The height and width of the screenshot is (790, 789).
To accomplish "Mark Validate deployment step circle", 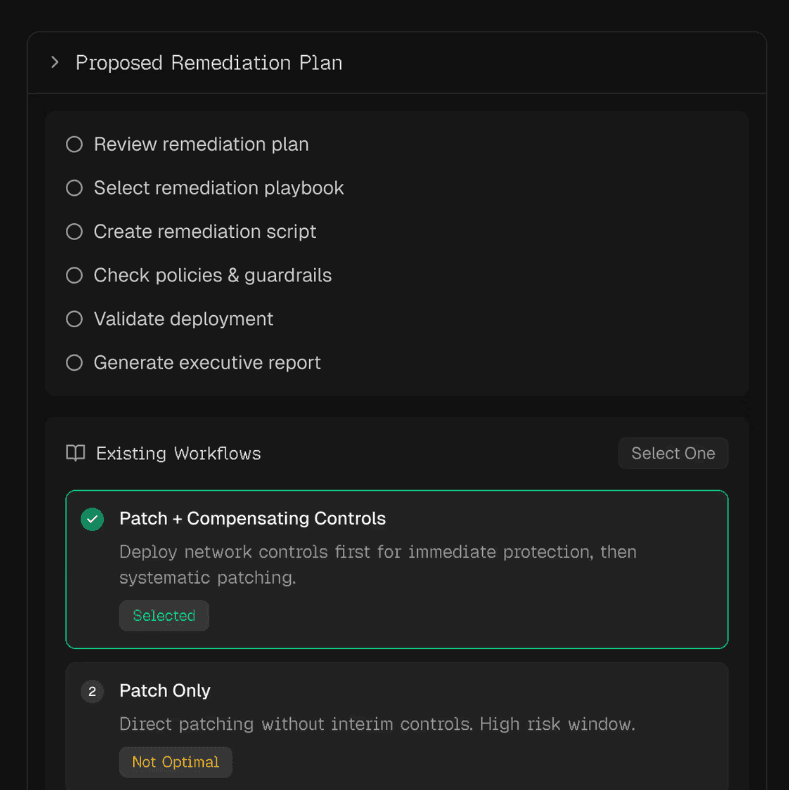I will point(74,319).
